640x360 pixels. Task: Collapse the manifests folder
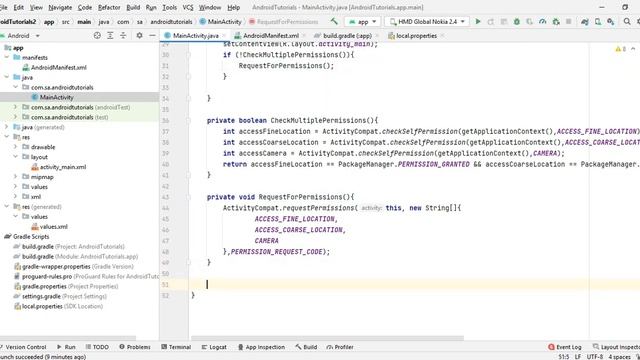tap(7, 58)
